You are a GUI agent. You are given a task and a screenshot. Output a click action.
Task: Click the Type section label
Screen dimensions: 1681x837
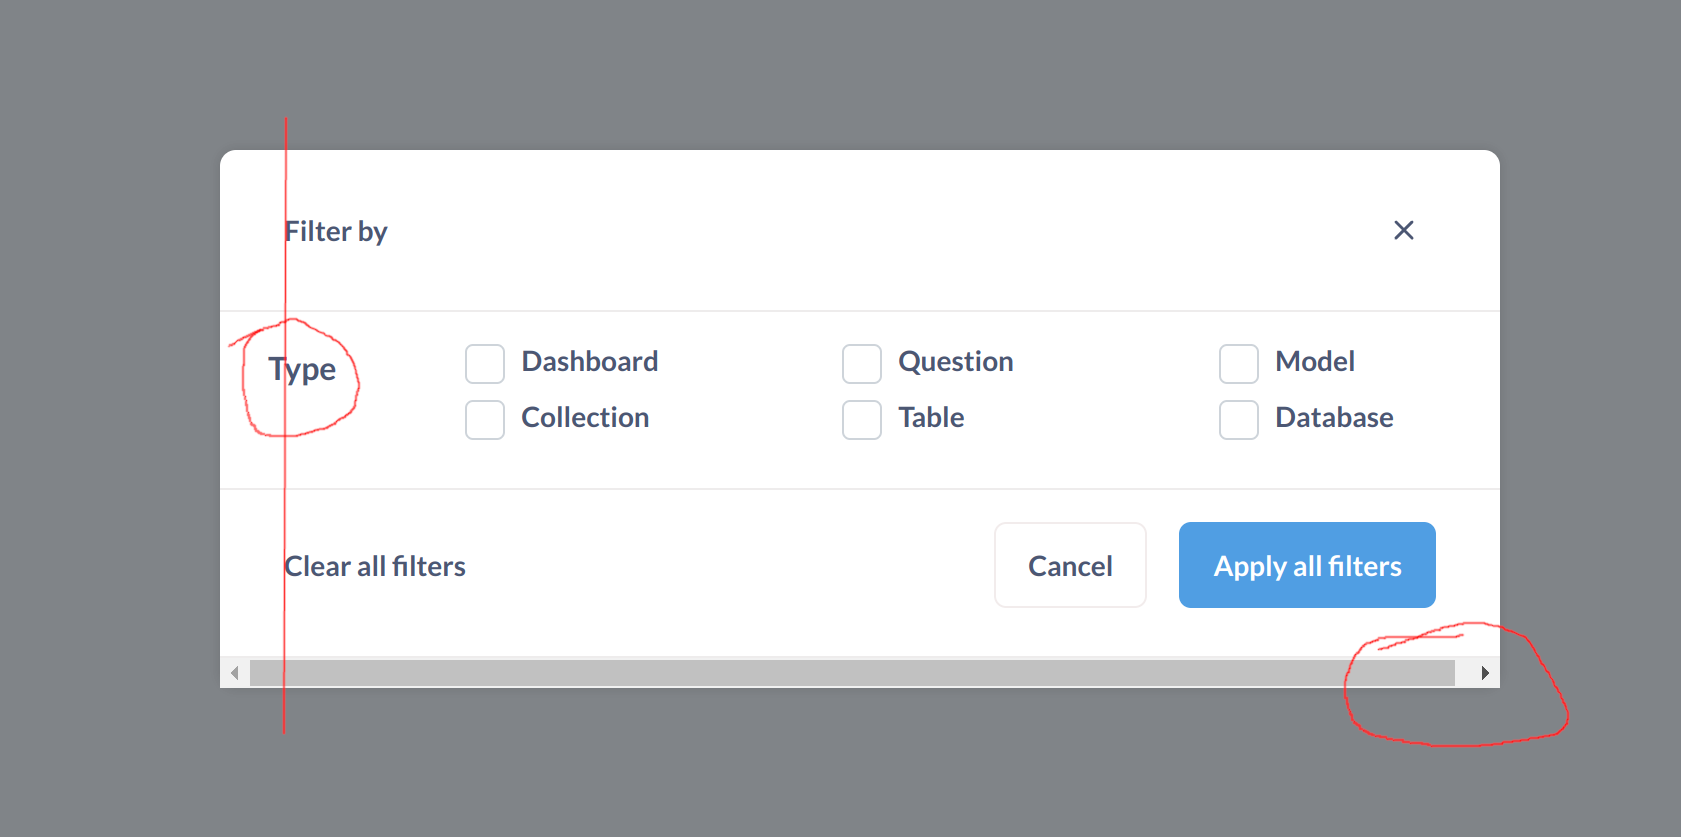pyautogui.click(x=303, y=368)
